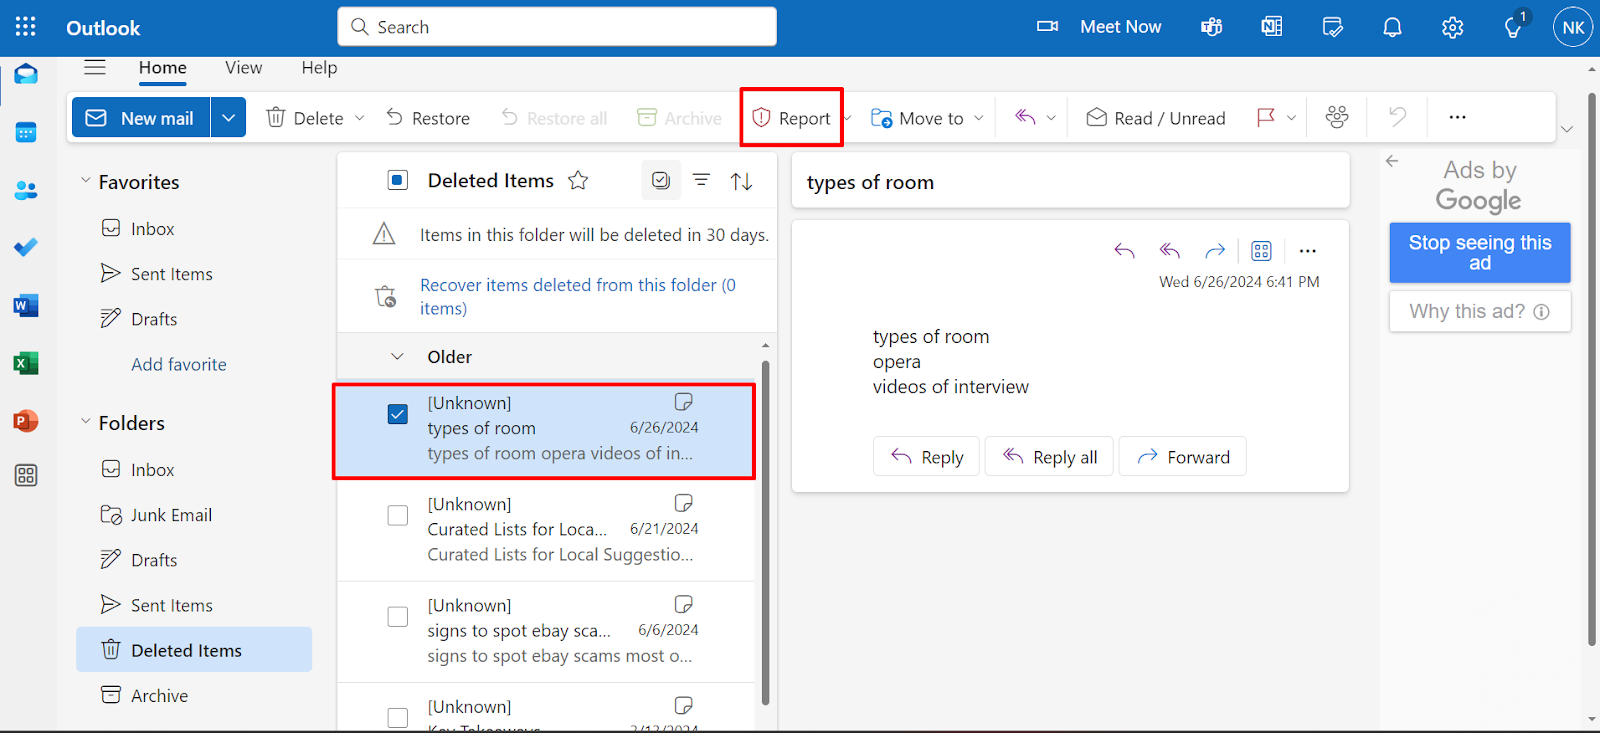Open the app launcher waffle icon
This screenshot has height=733, width=1600.
tap(26, 27)
